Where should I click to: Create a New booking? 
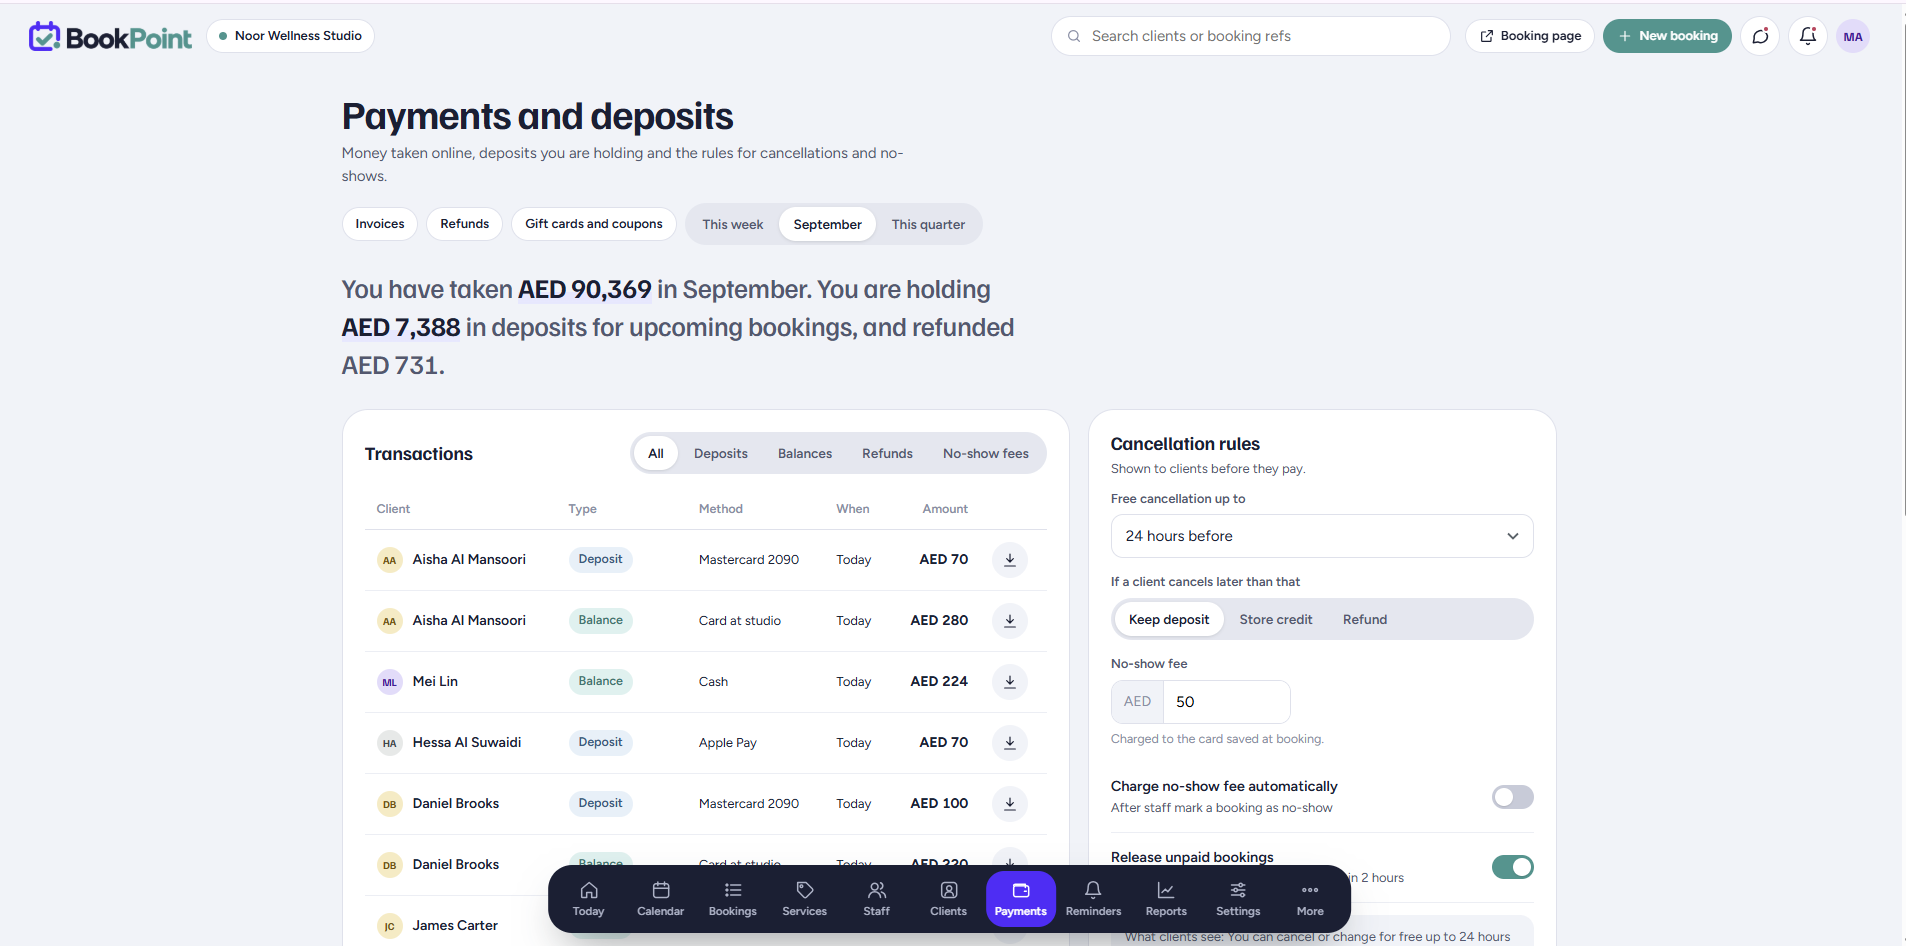click(x=1667, y=36)
